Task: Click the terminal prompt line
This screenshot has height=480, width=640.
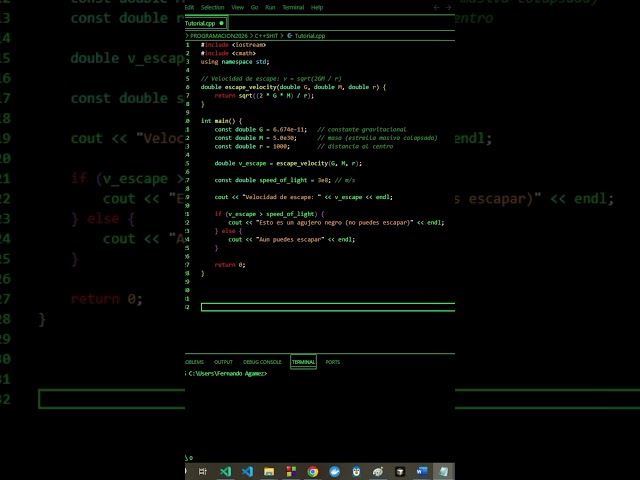Action: coord(227,373)
